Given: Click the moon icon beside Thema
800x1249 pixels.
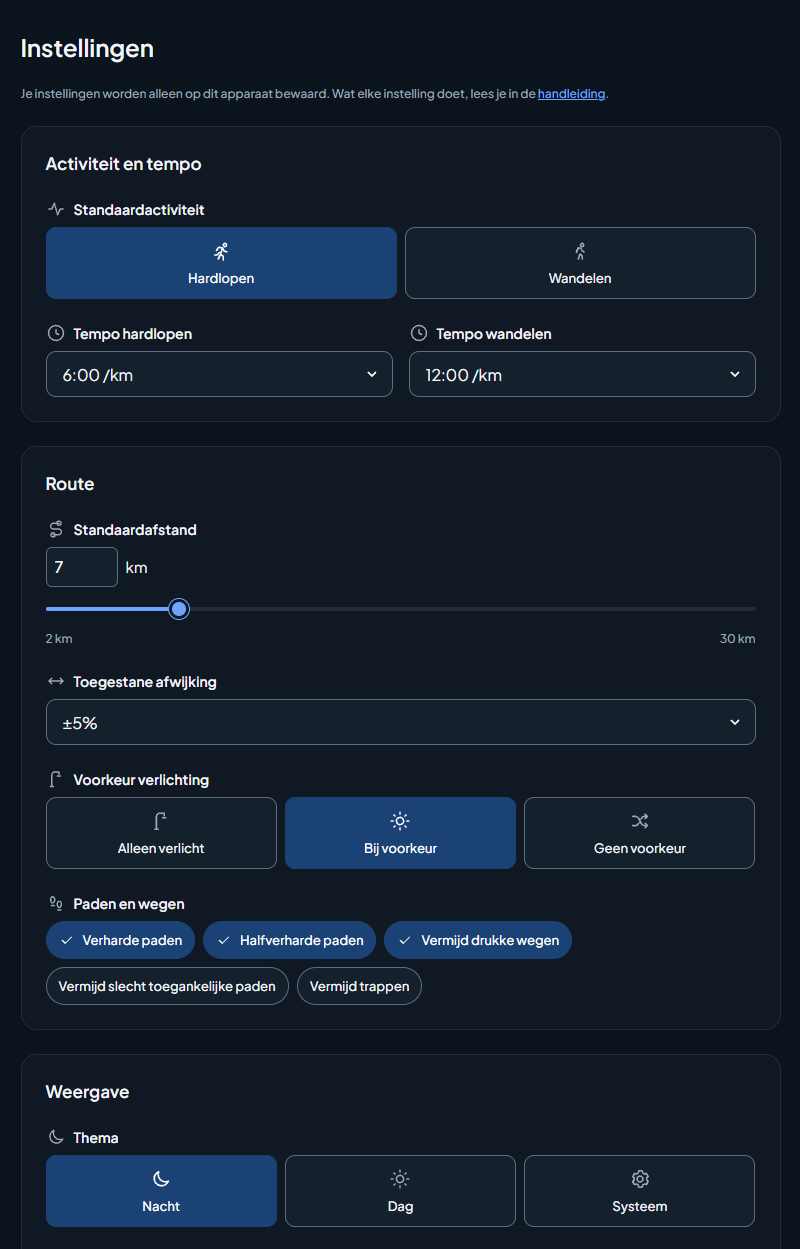Looking at the screenshot, I should (x=56, y=1138).
